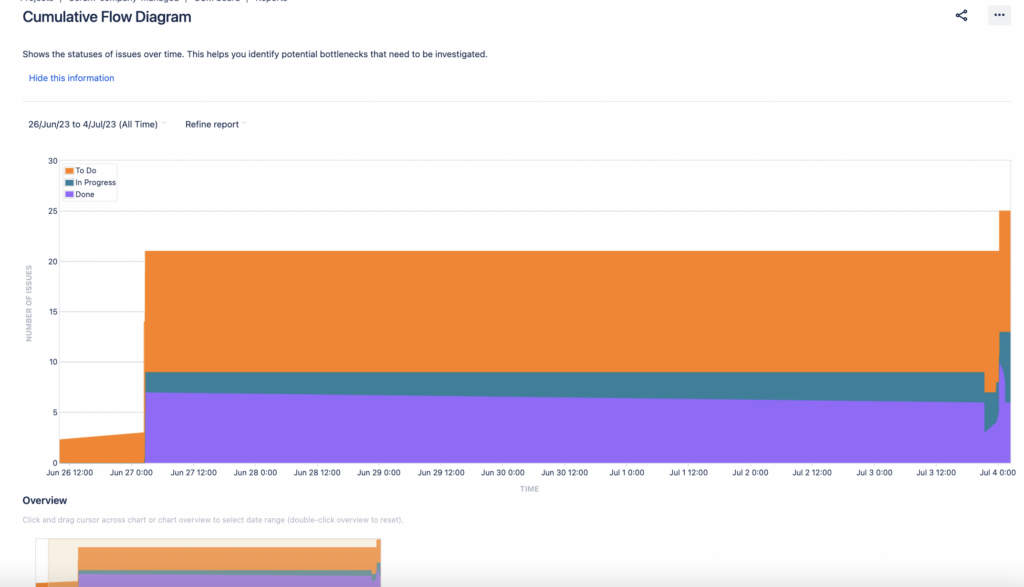Open the more options (•••) menu
The width and height of the screenshot is (1024, 587).
pos(998,15)
